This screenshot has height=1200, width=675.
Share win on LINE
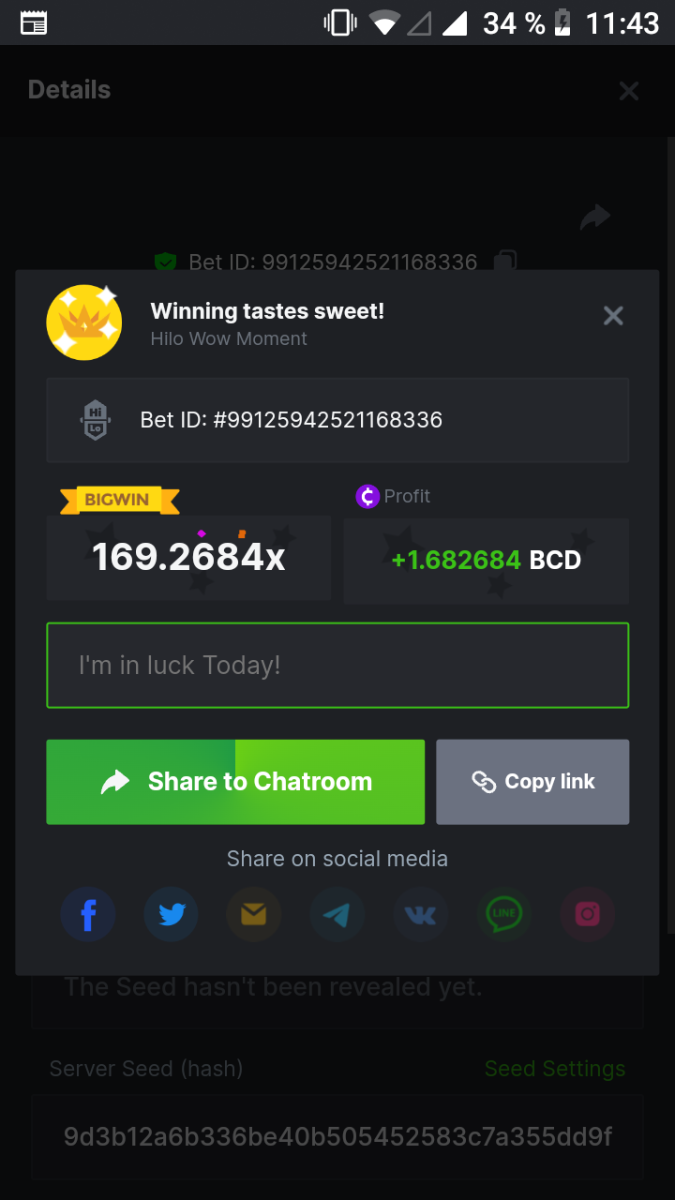point(504,914)
